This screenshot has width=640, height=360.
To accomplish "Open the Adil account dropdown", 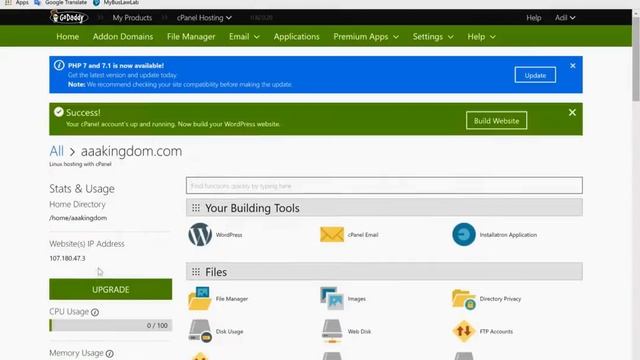I will pos(565,18).
